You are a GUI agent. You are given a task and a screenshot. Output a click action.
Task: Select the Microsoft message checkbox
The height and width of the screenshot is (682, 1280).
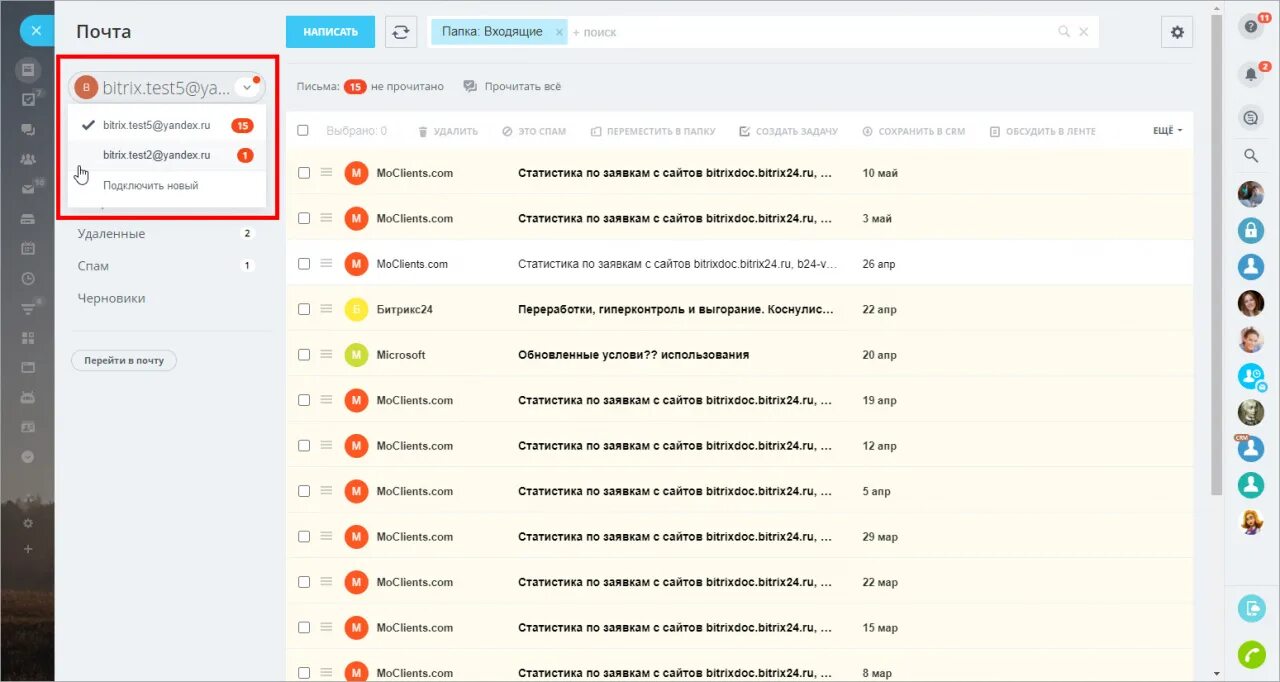click(x=304, y=354)
